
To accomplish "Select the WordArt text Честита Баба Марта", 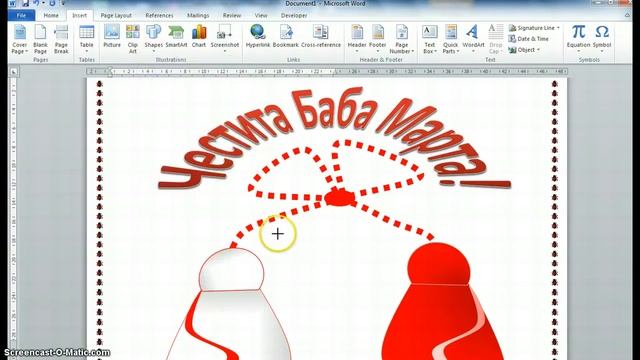I will (334, 139).
